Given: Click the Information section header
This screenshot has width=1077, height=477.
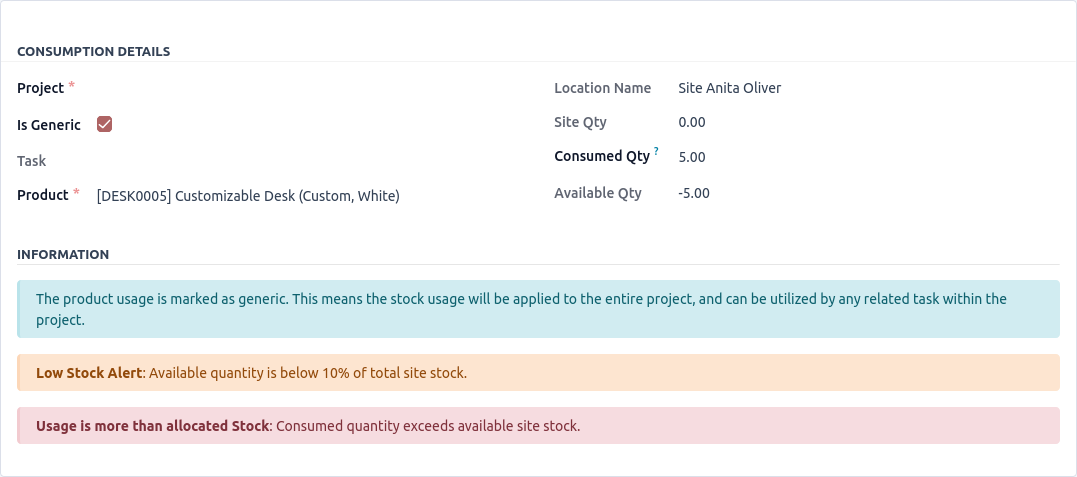Looking at the screenshot, I should [x=63, y=255].
